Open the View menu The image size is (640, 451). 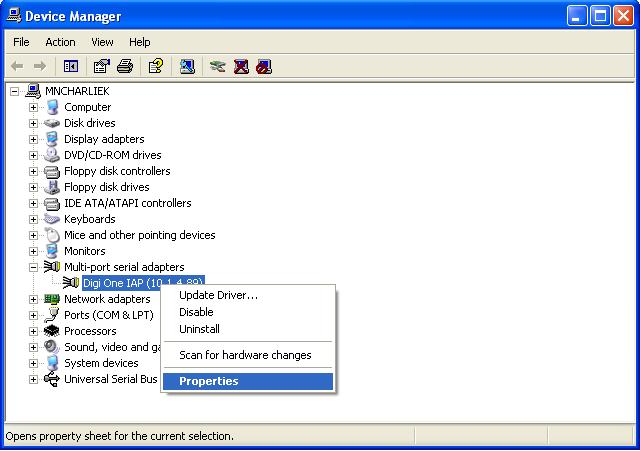tap(102, 42)
